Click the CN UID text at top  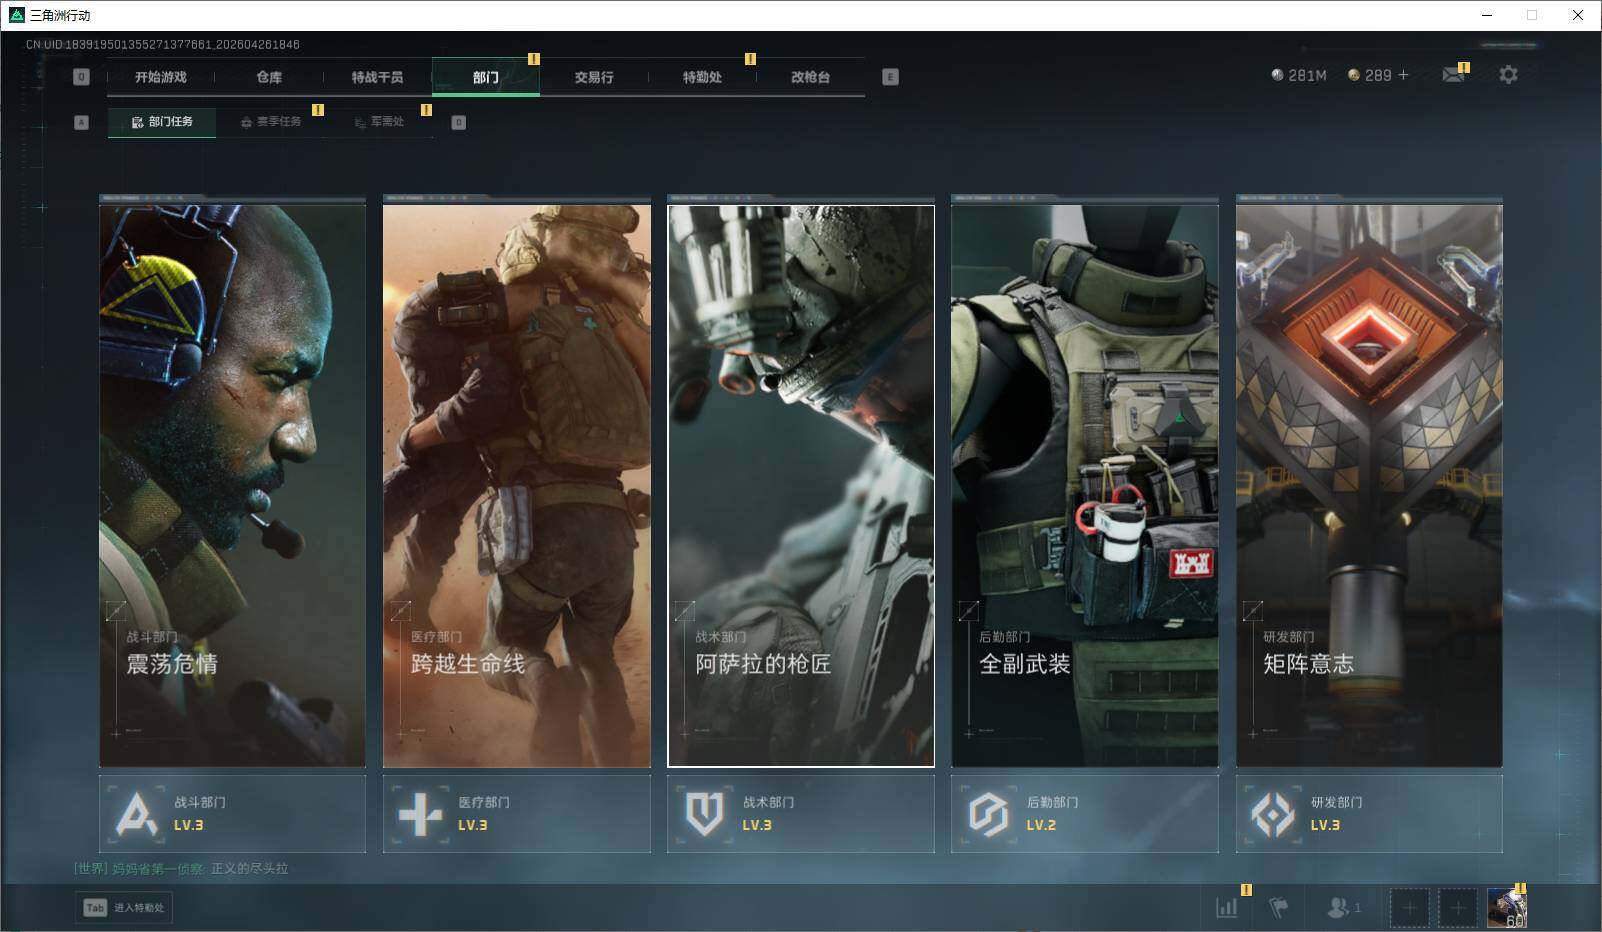tap(163, 45)
